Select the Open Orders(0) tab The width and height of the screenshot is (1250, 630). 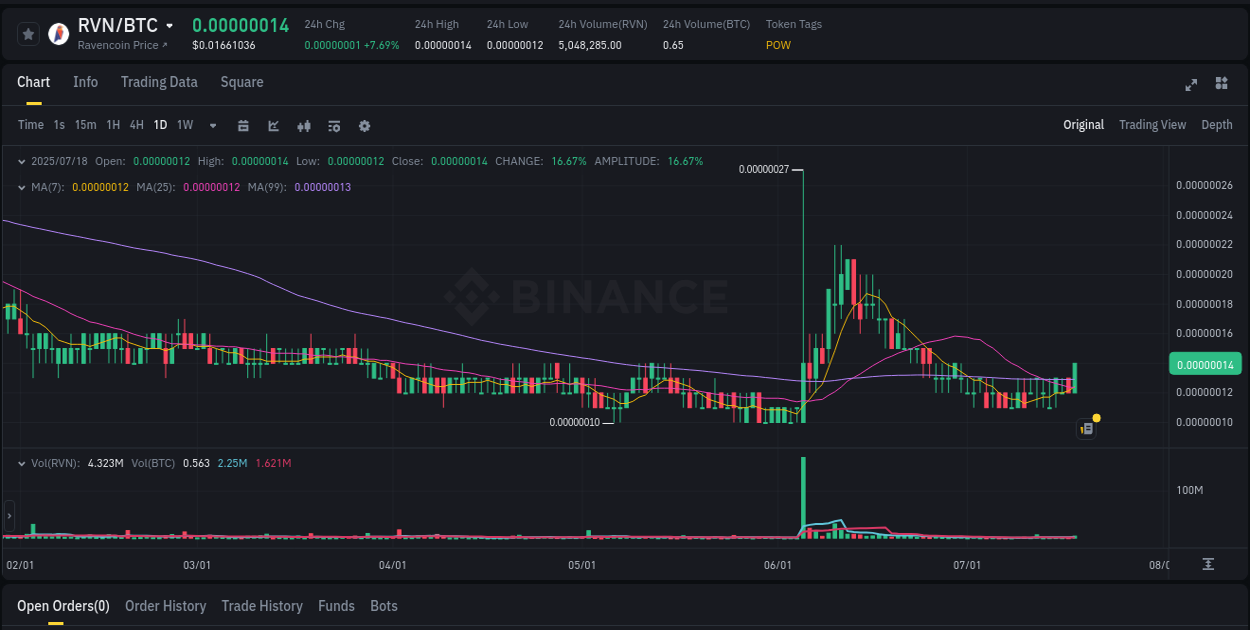coord(63,606)
